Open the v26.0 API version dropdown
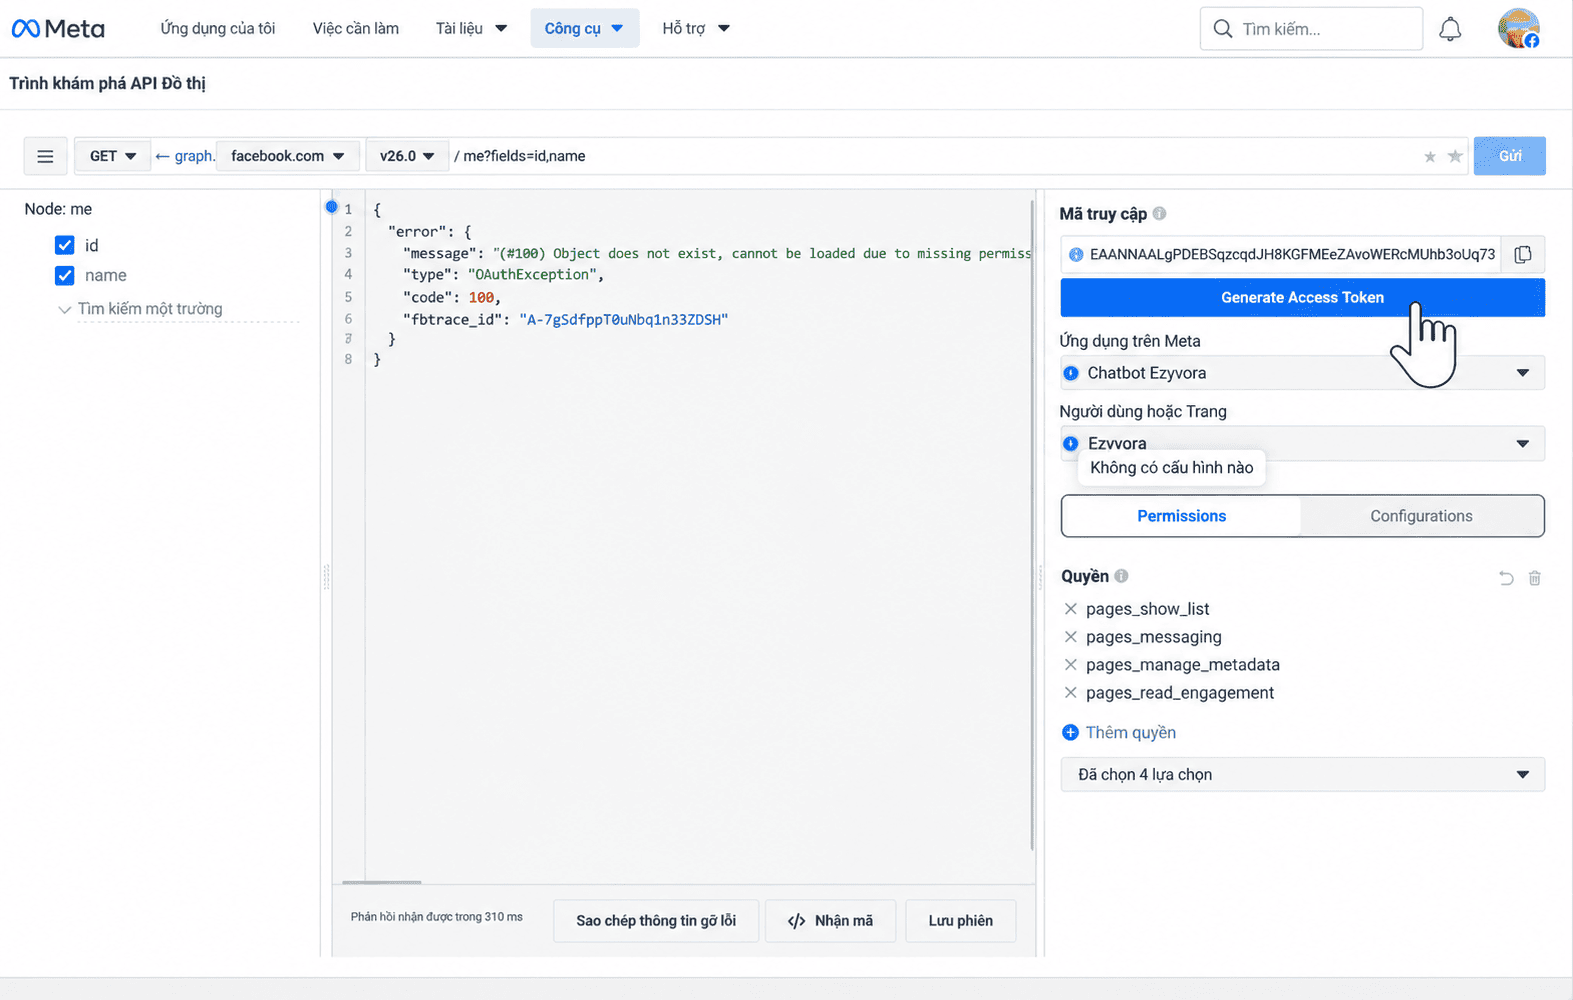This screenshot has height=1000, width=1573. tap(407, 156)
